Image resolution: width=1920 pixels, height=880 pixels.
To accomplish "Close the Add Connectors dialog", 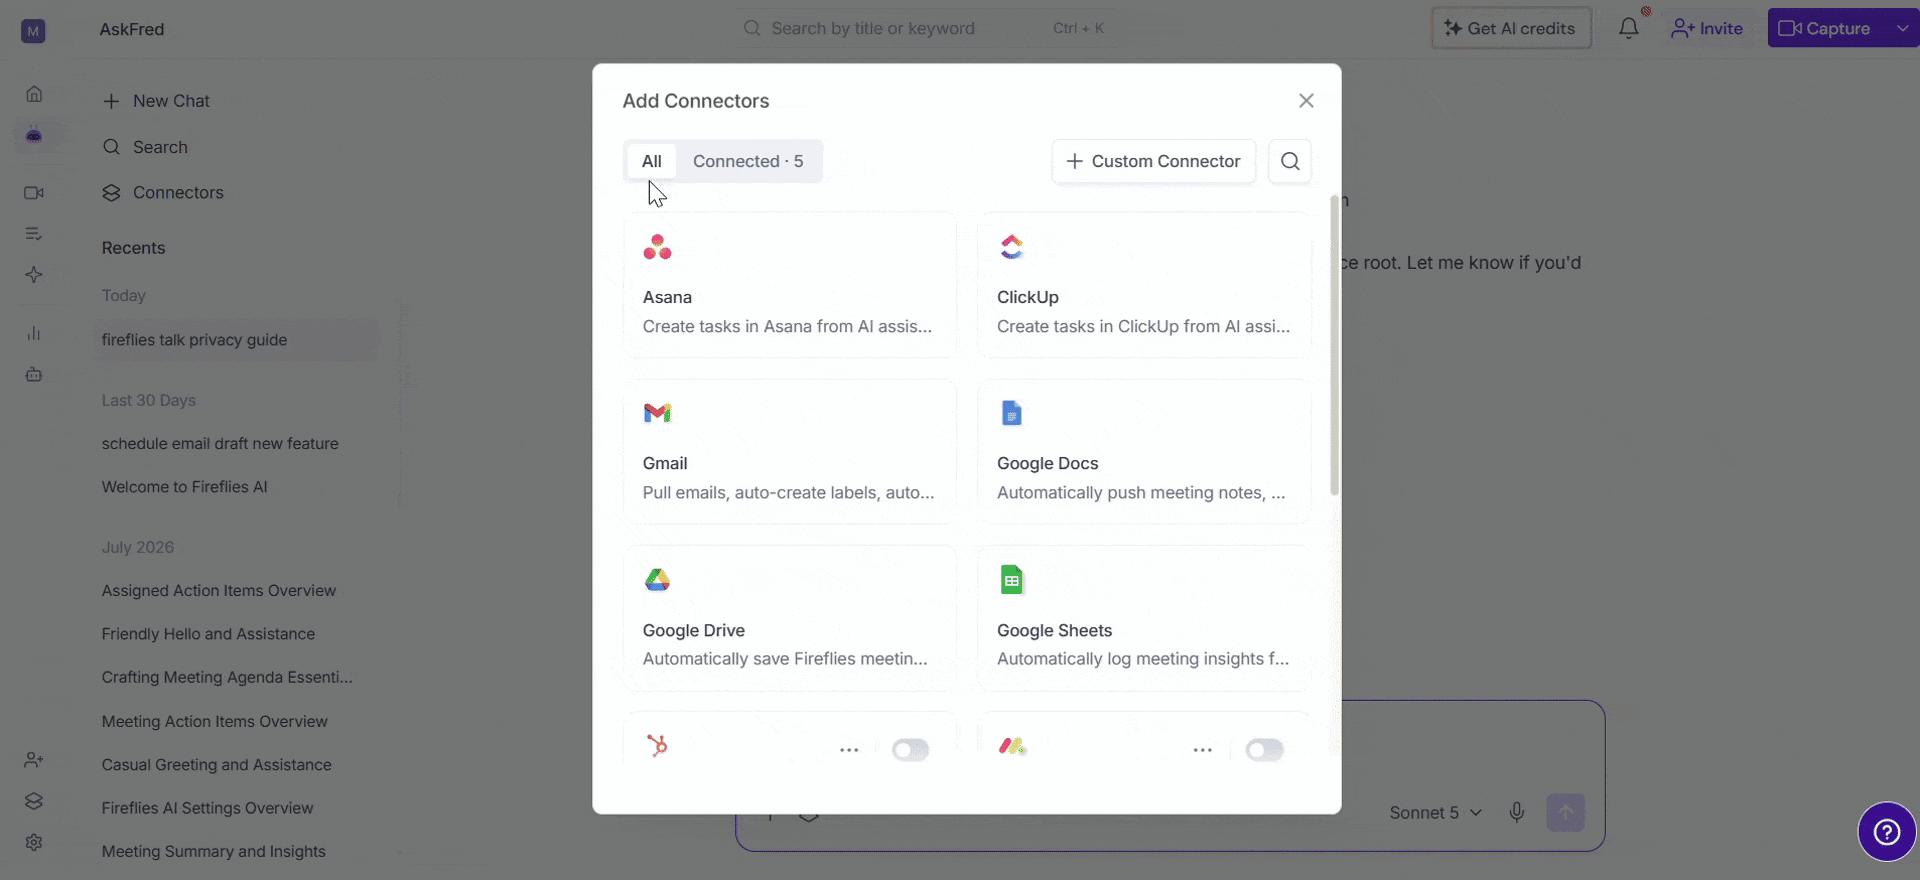I will pyautogui.click(x=1306, y=101).
